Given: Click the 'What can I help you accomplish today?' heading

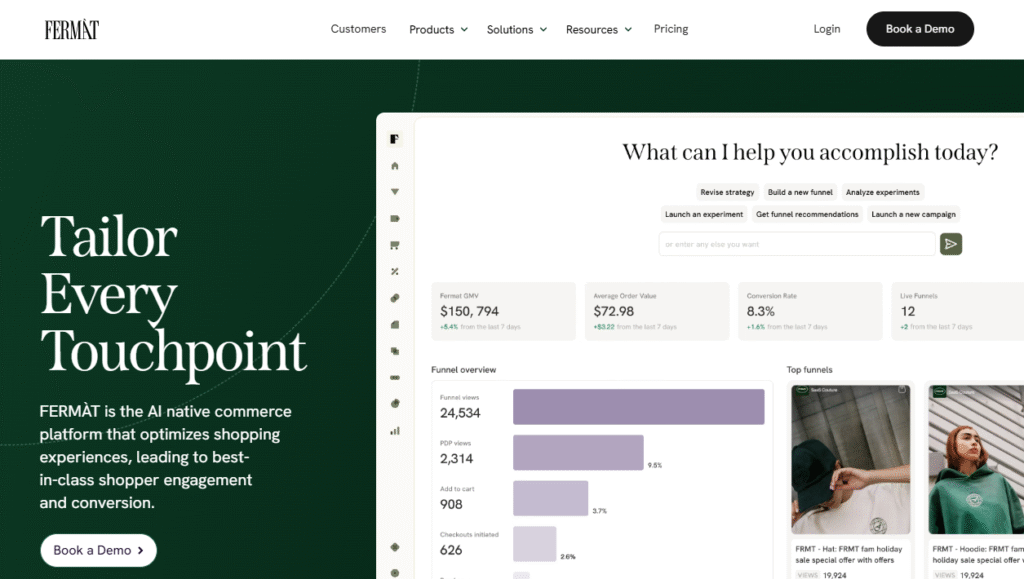Looking at the screenshot, I should (810, 152).
